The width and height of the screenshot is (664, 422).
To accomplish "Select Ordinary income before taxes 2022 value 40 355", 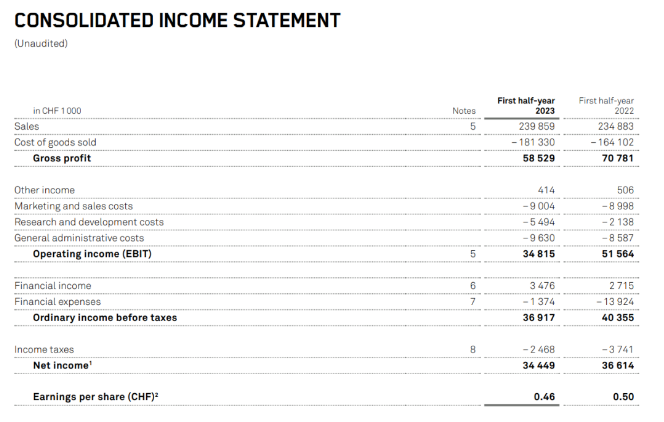I will tap(614, 317).
